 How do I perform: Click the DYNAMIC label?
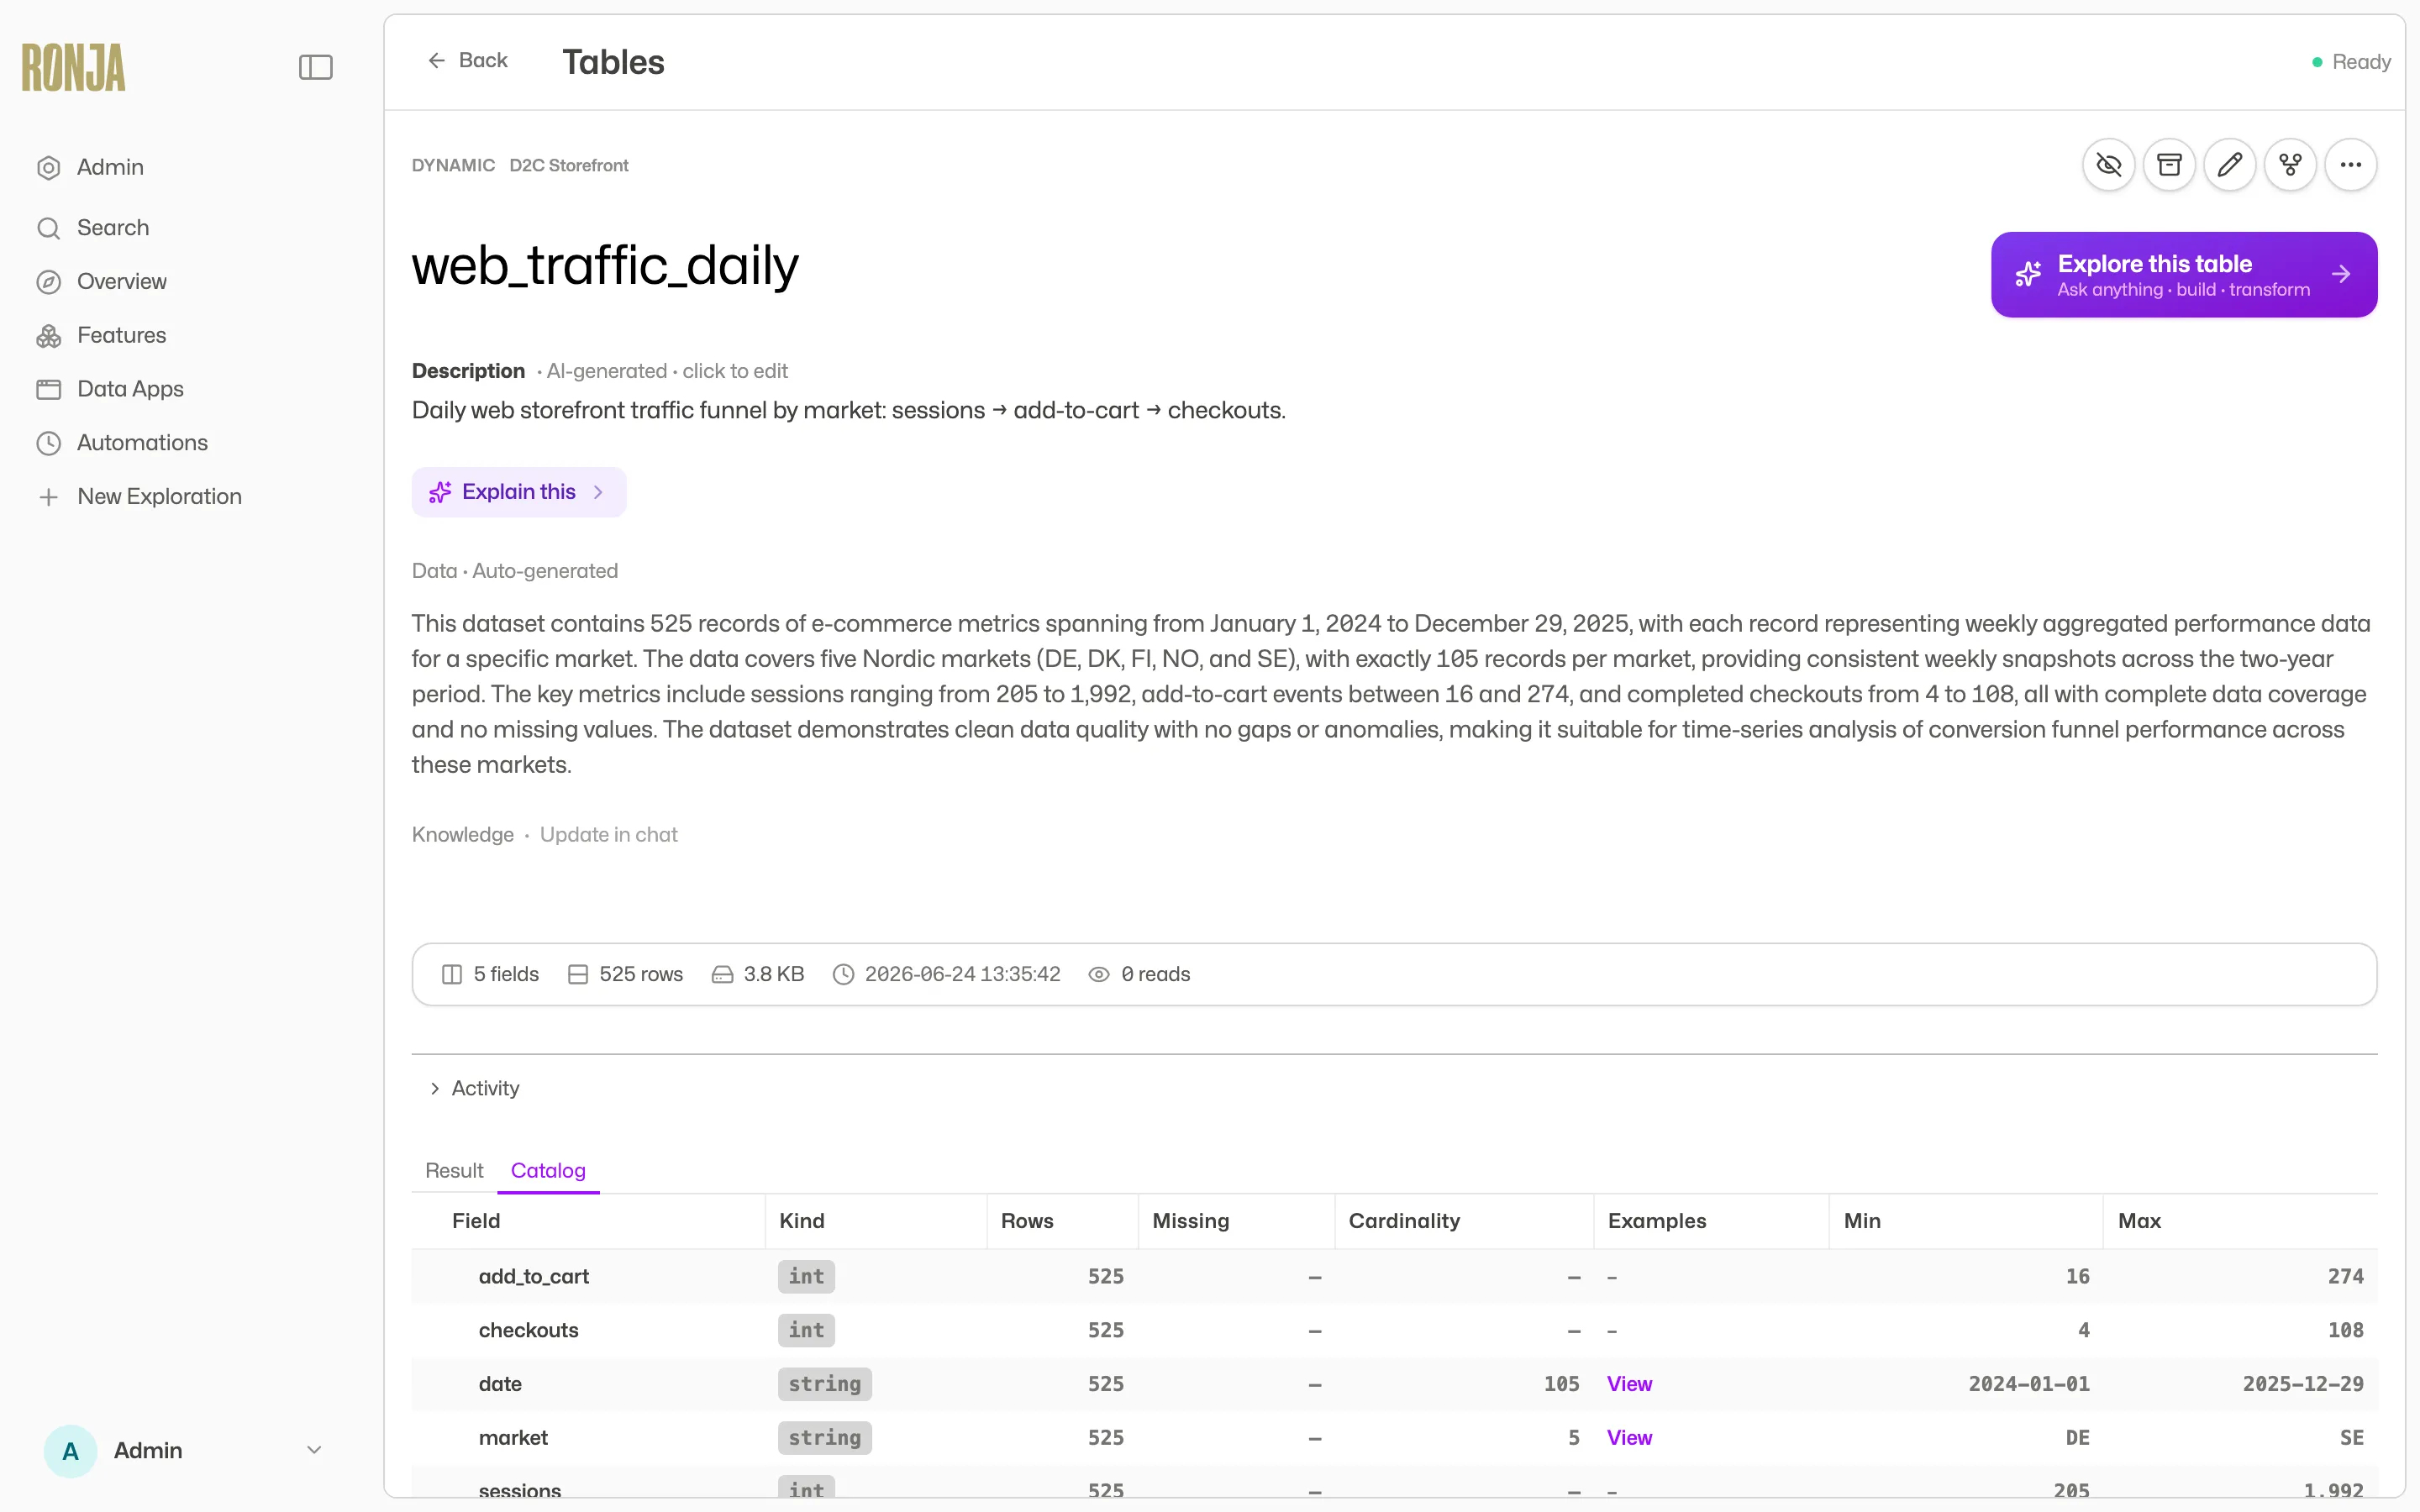click(453, 166)
